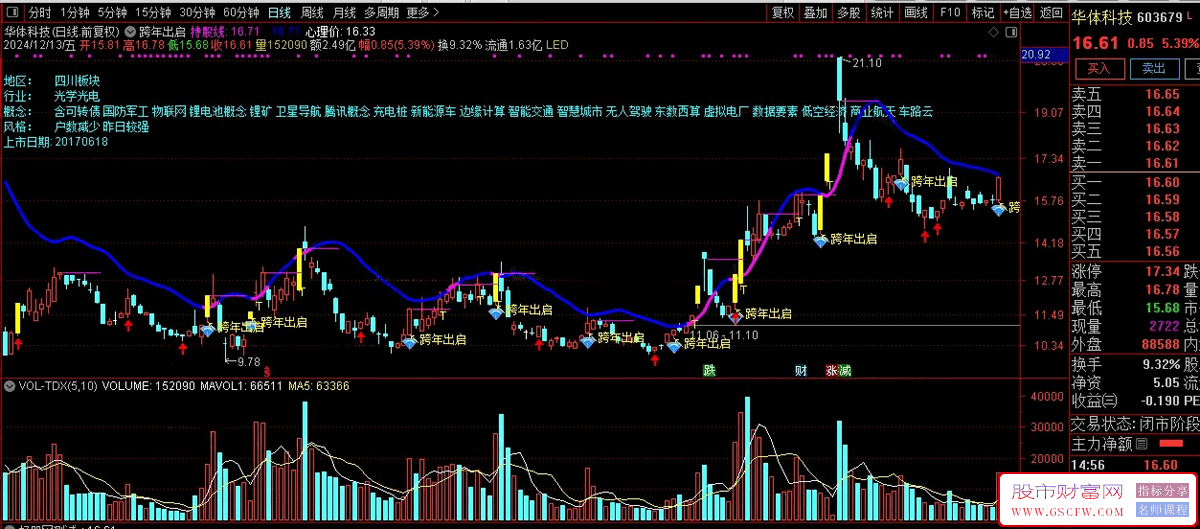
Task: Click the 最低 value 15.68
Action: (1162, 308)
